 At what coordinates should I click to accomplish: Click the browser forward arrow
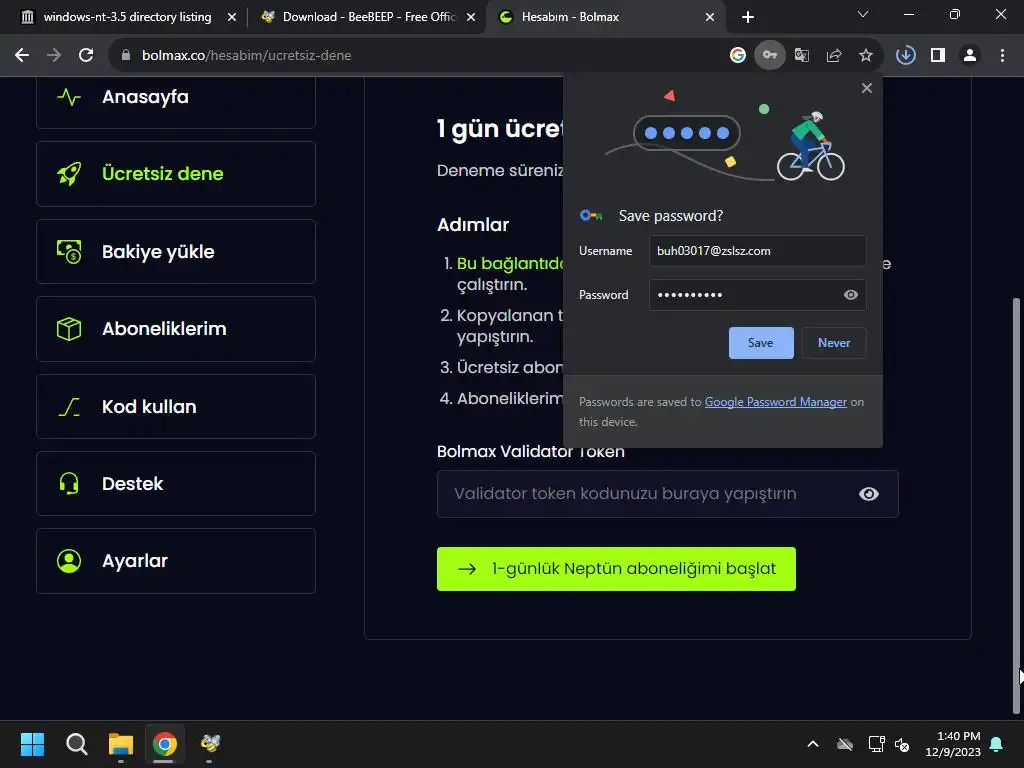pyautogui.click(x=54, y=56)
